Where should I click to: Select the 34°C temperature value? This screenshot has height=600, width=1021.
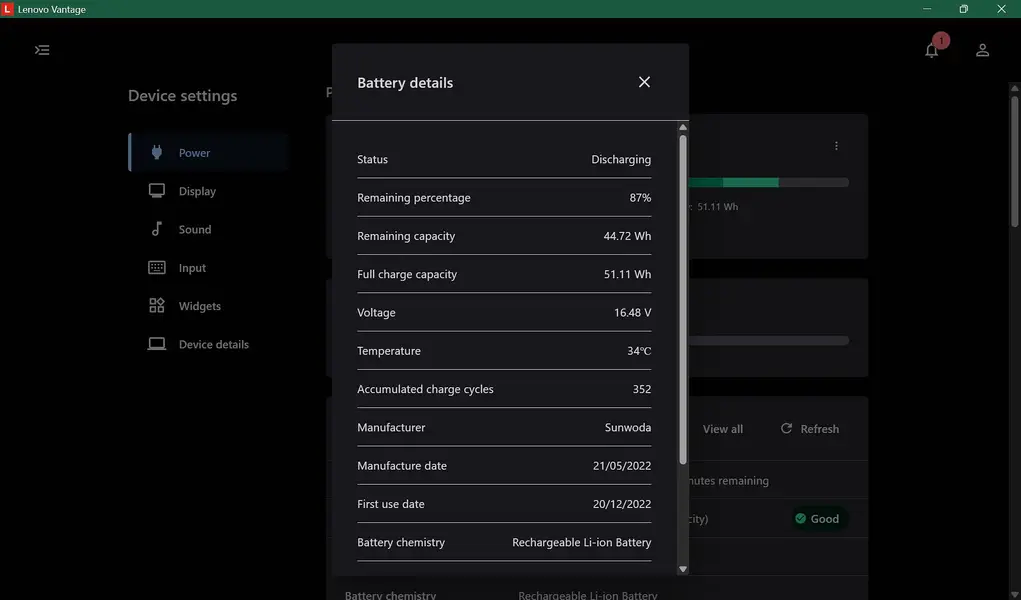coord(639,350)
